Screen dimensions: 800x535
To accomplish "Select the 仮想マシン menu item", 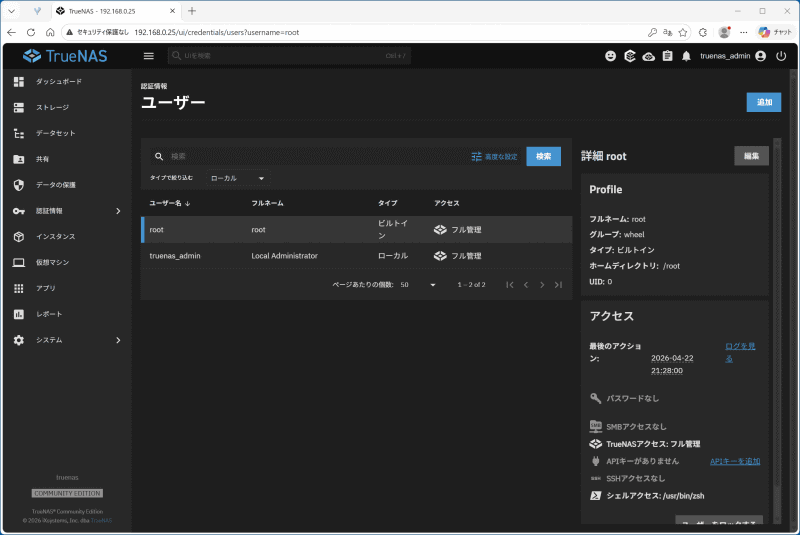I will click(53, 263).
